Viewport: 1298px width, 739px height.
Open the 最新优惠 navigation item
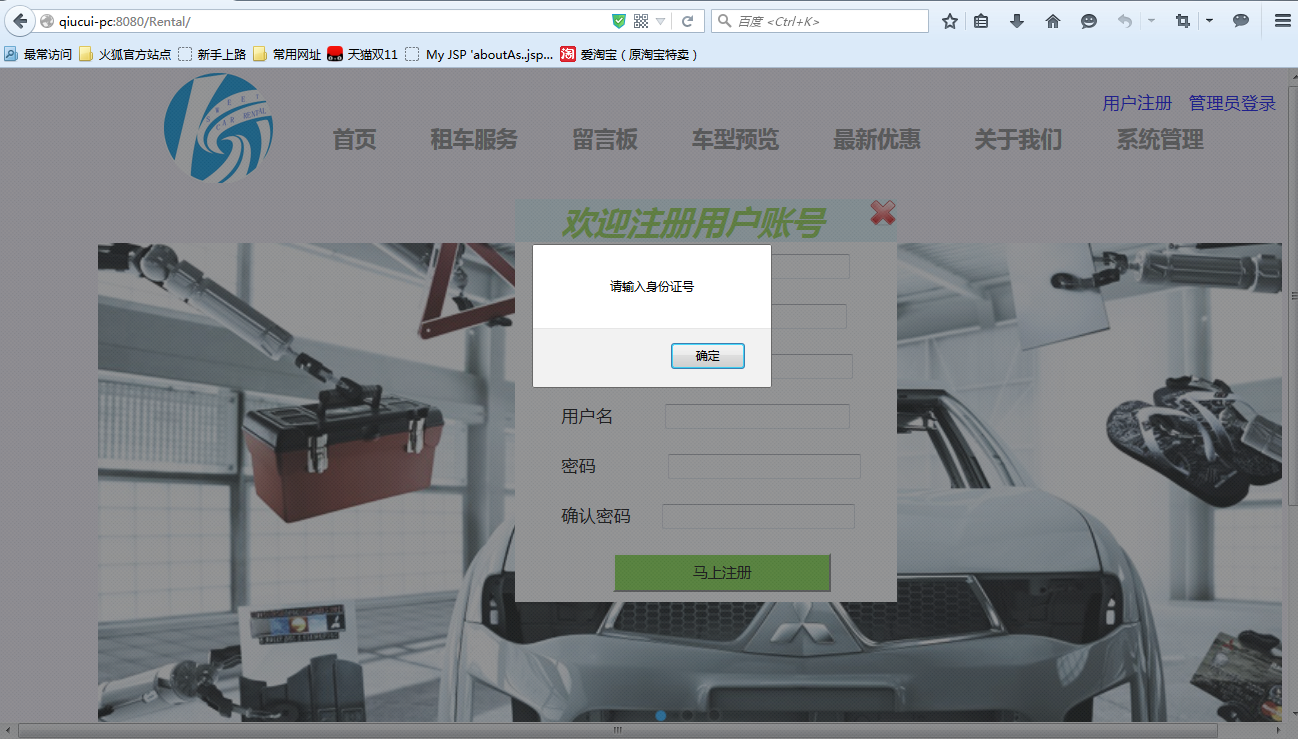(877, 140)
